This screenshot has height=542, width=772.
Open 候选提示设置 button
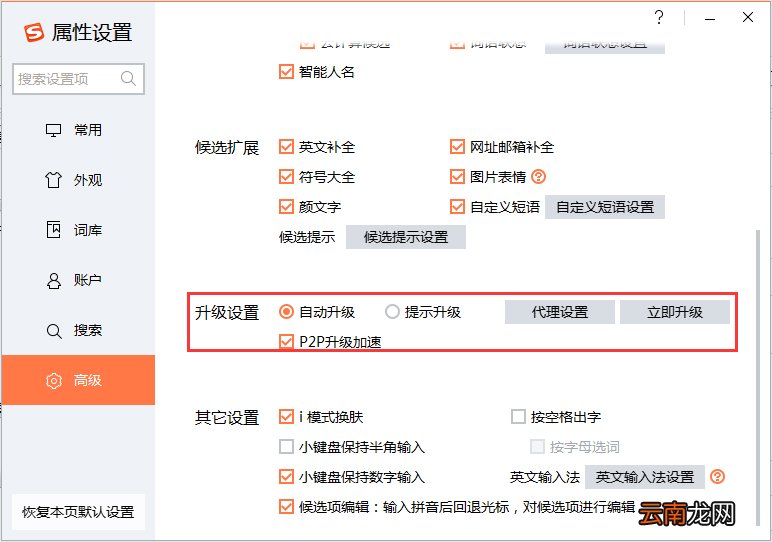pos(406,237)
